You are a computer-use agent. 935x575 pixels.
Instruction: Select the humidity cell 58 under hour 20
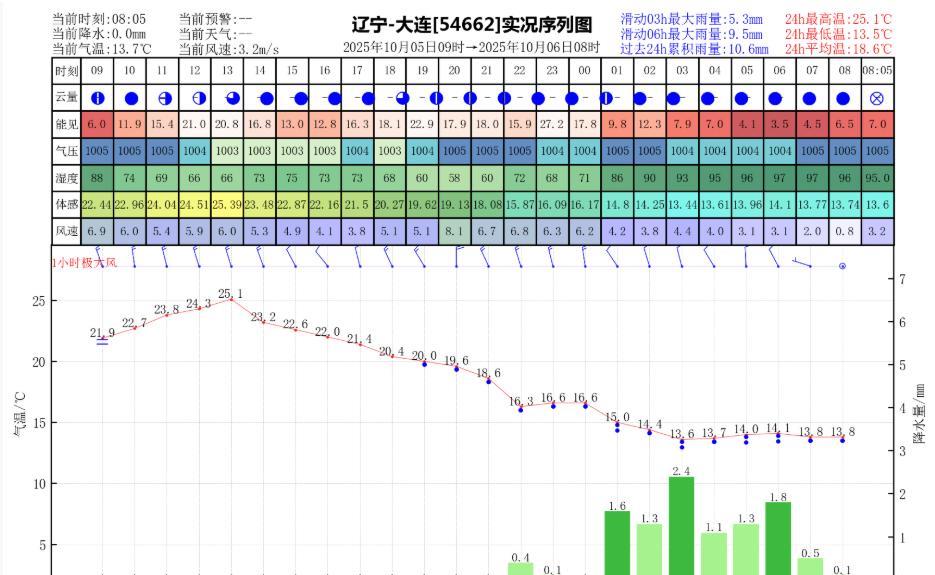click(x=454, y=178)
